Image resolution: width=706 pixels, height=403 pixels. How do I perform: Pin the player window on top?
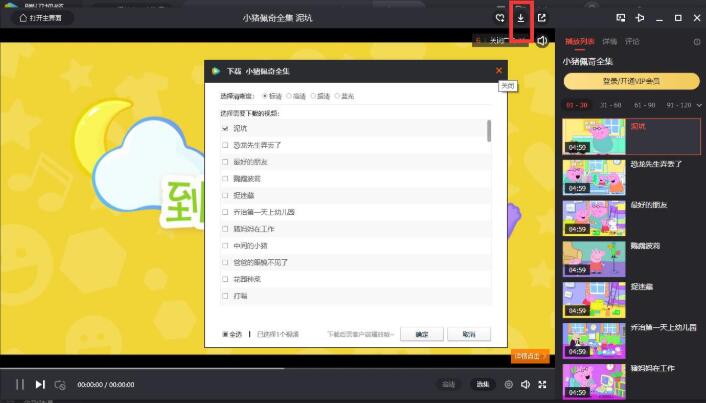tap(640, 18)
